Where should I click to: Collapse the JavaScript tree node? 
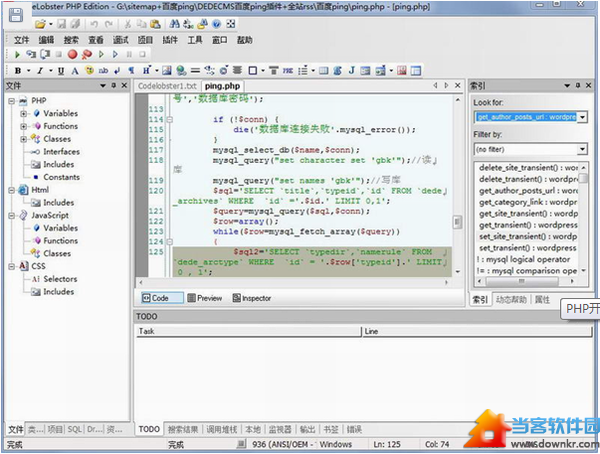[11, 215]
